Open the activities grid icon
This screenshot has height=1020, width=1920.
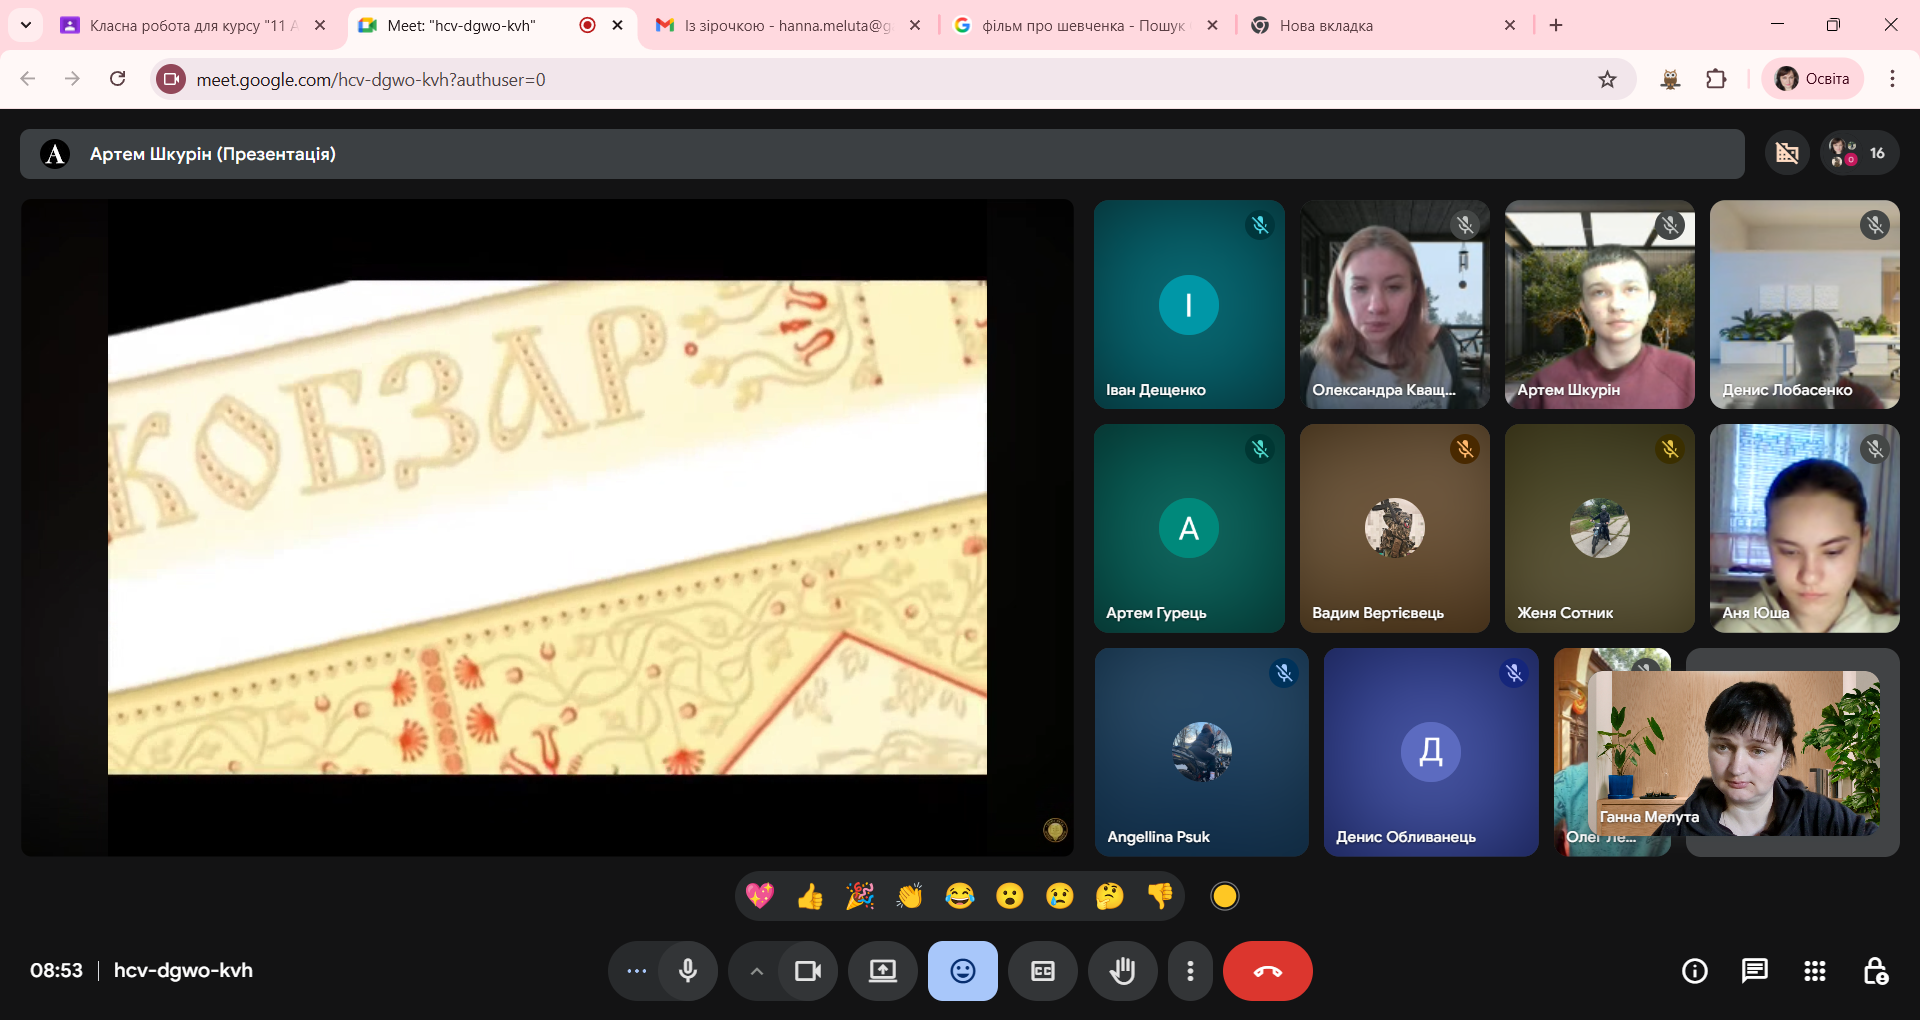click(x=1814, y=971)
